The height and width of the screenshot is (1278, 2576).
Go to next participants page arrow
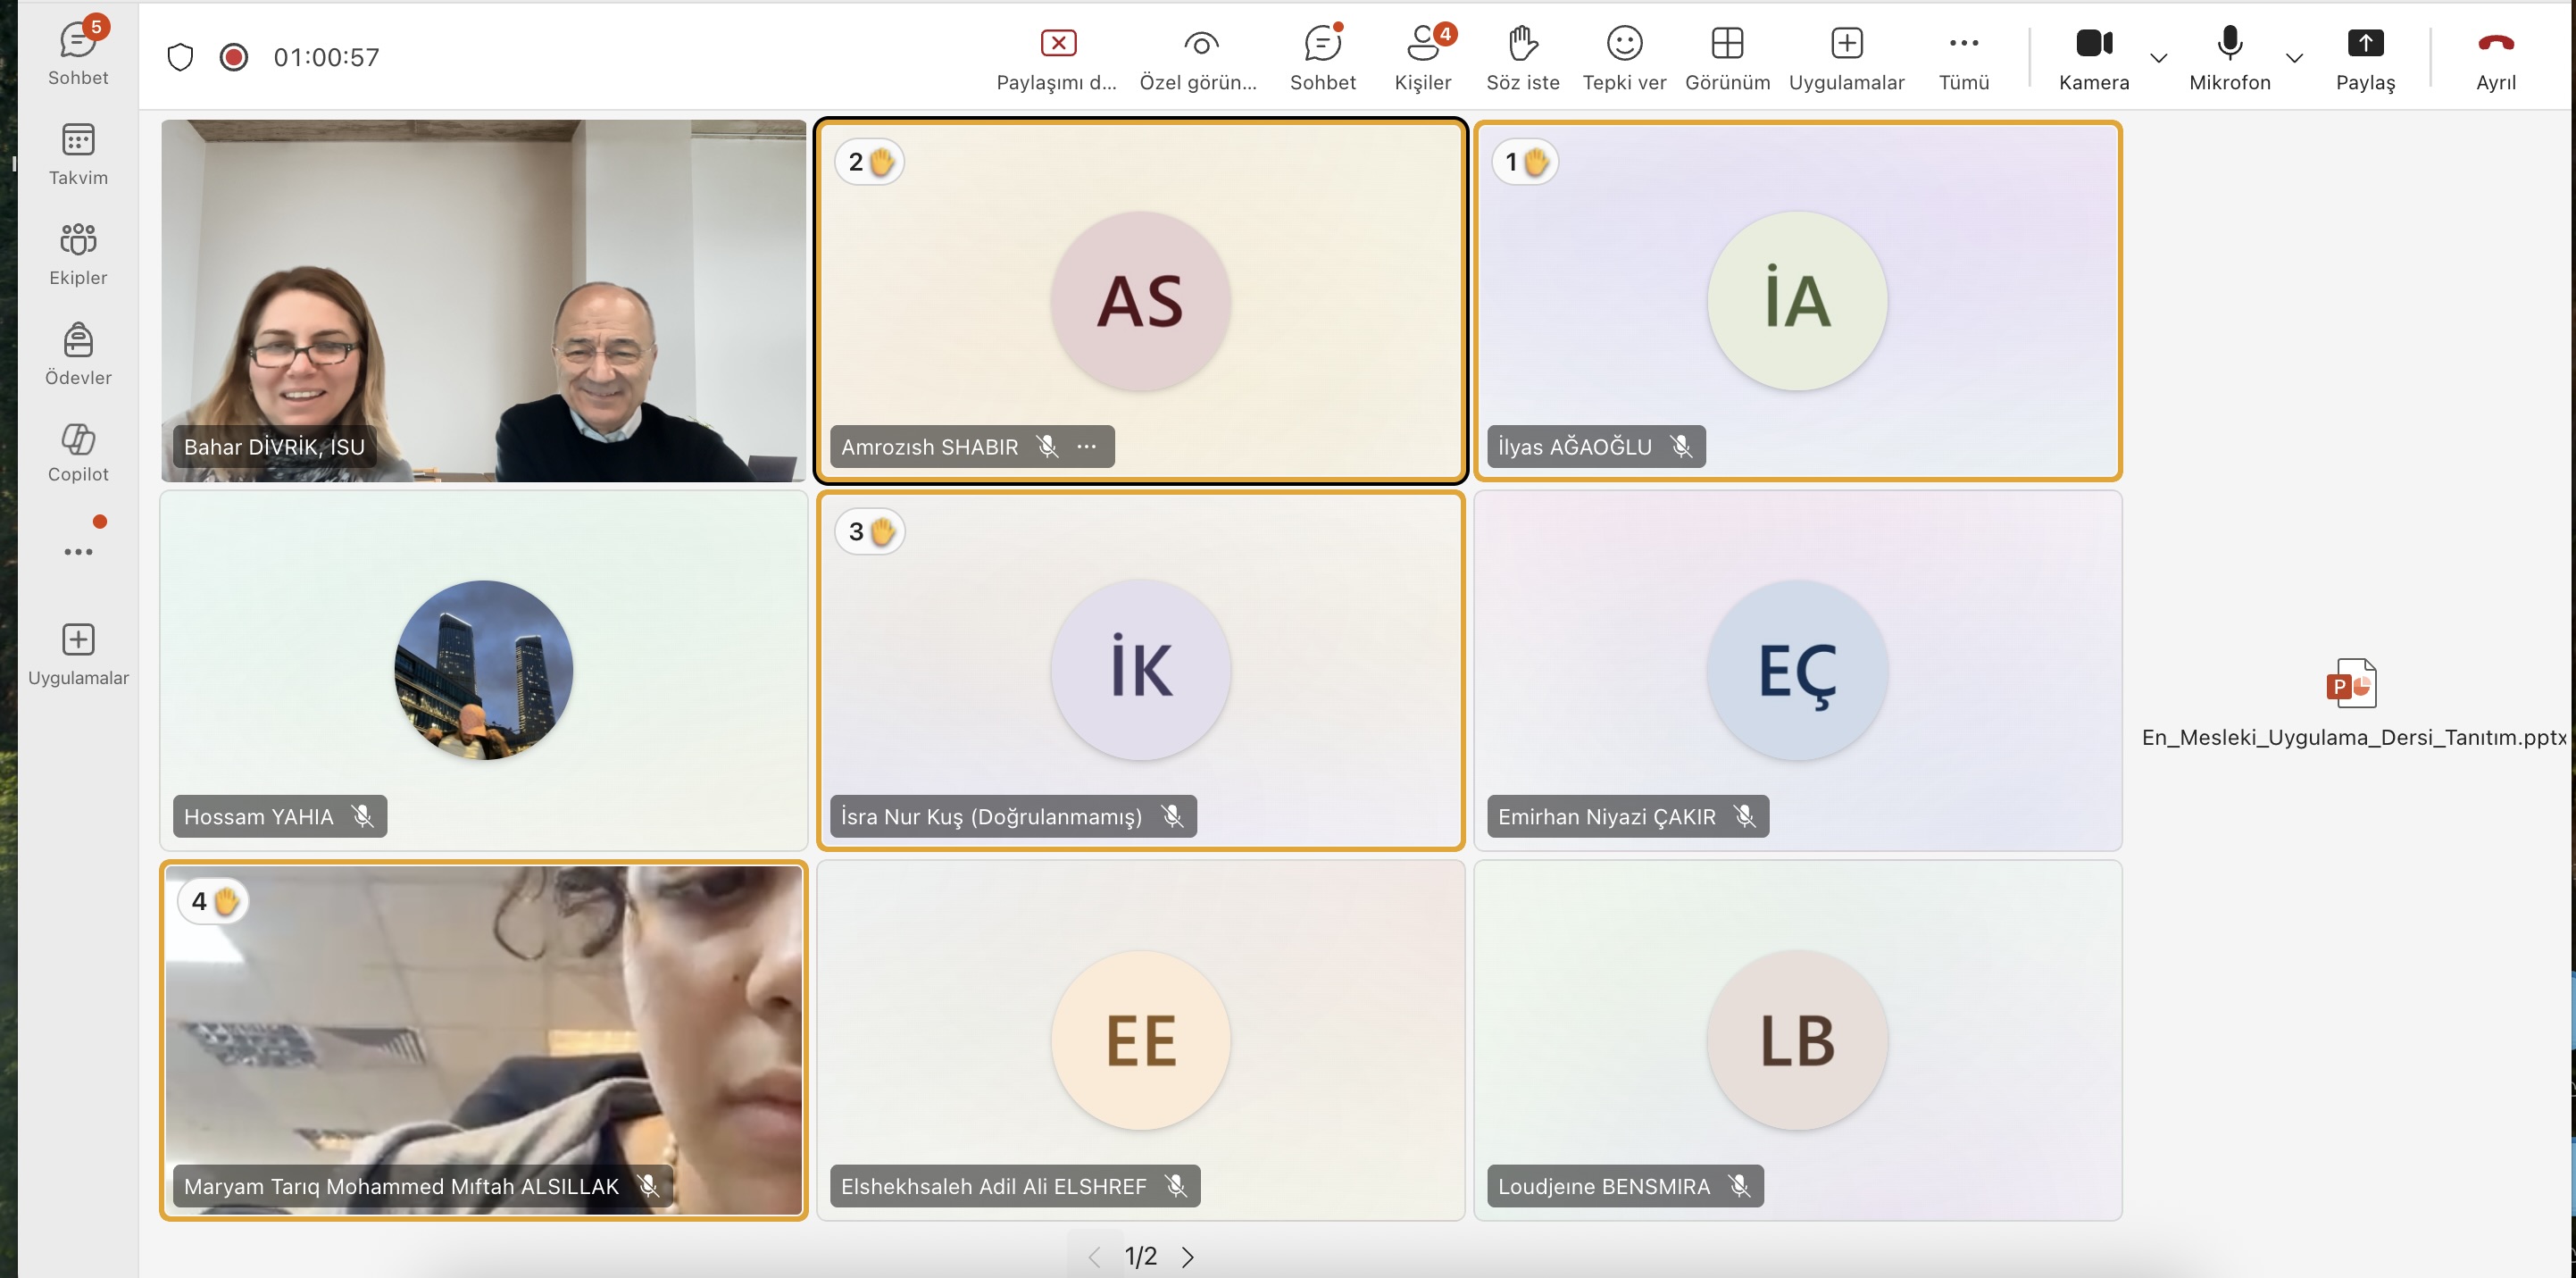tap(1187, 1257)
